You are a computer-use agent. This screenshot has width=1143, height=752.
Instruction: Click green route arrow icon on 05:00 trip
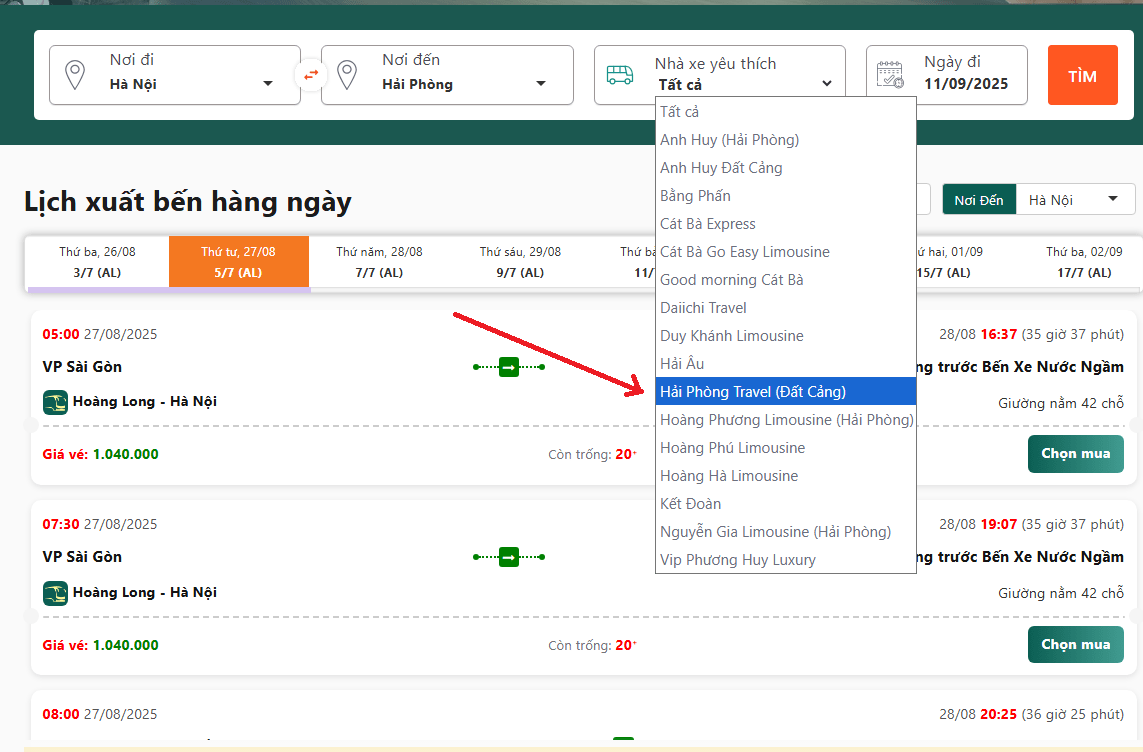pyautogui.click(x=509, y=367)
